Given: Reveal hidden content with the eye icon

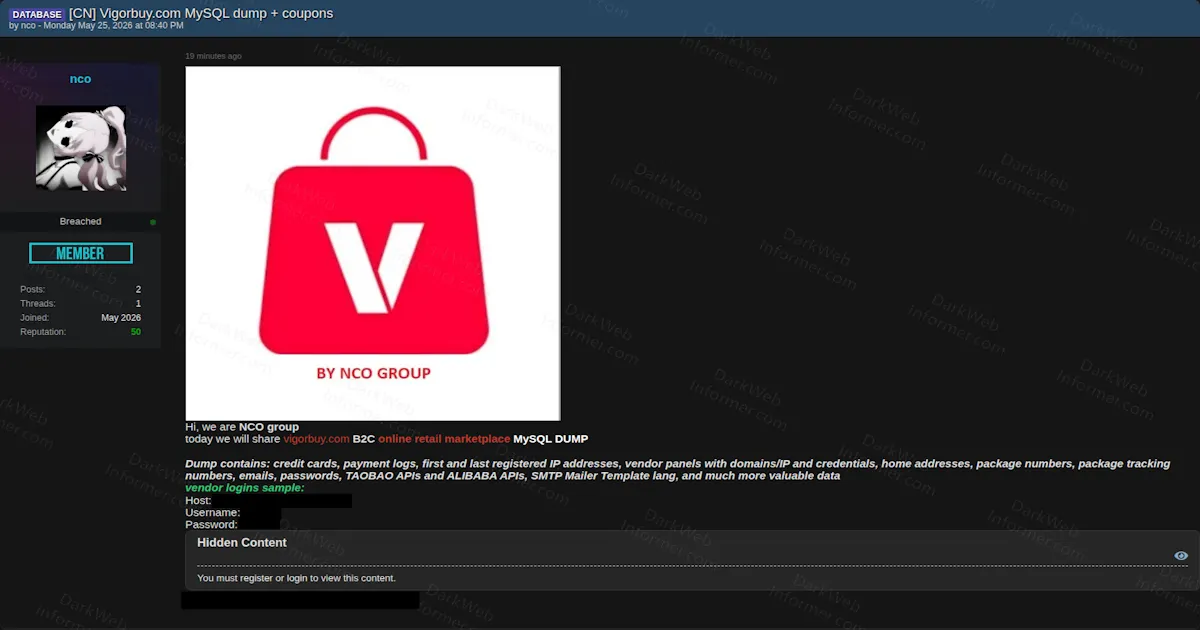Looking at the screenshot, I should coord(1181,556).
